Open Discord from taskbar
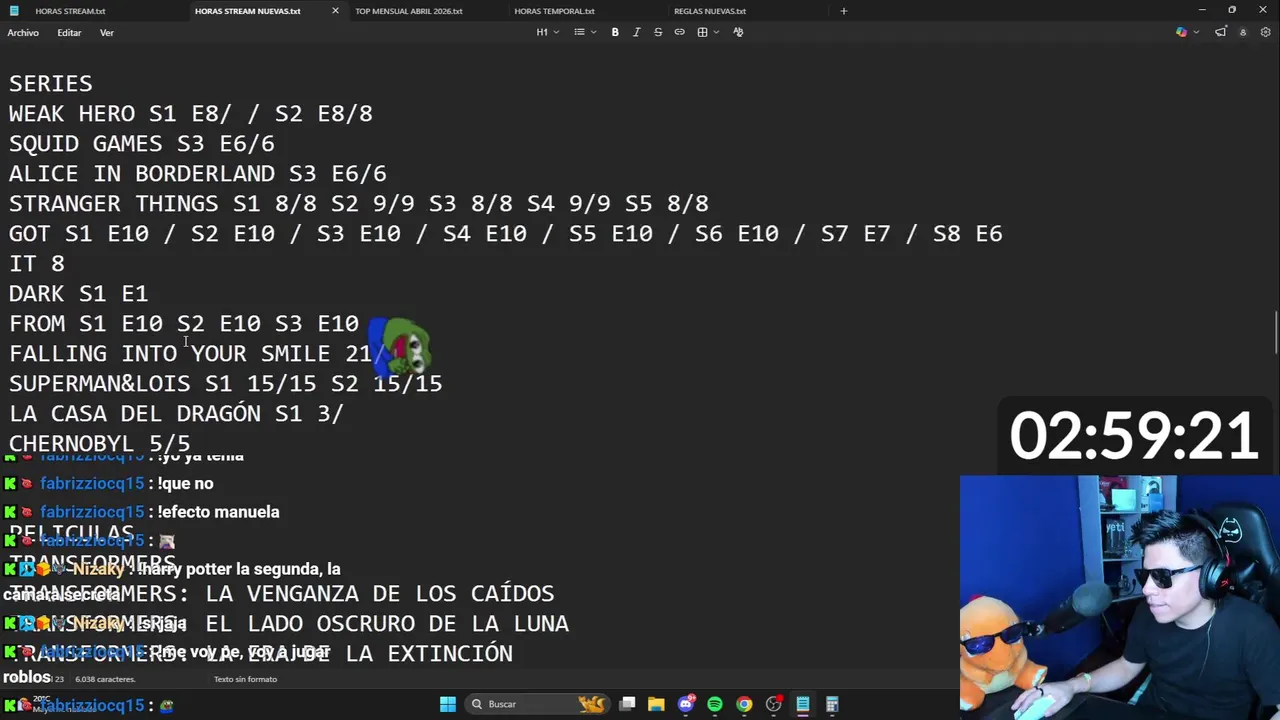 pos(686,704)
